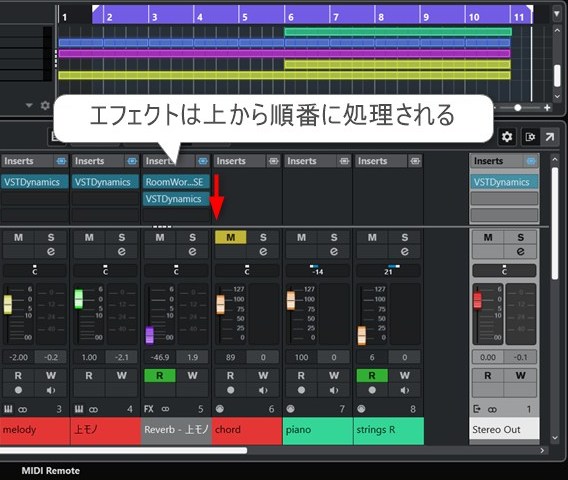The width and height of the screenshot is (568, 480).
Task: Solo the Stereo Out channel
Action: pos(520,237)
